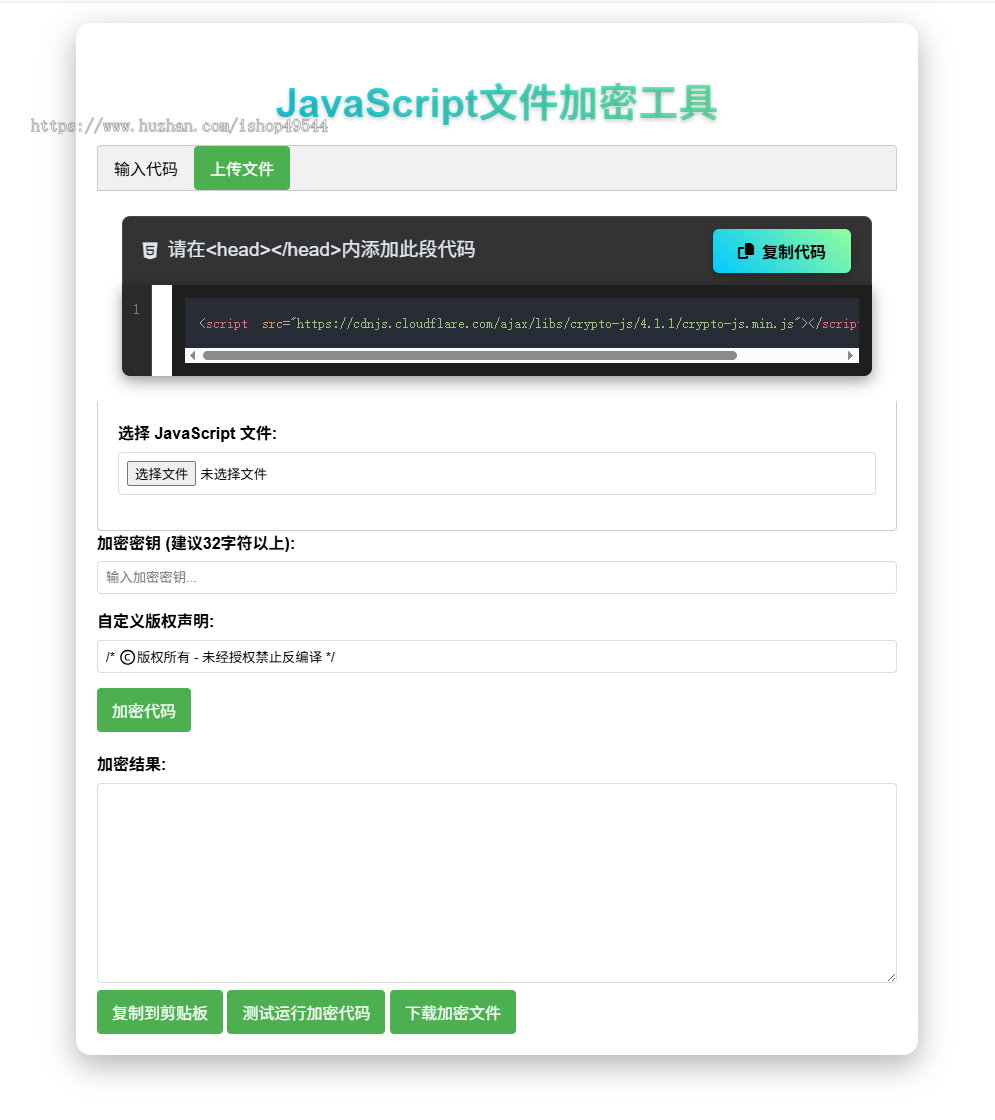Select the 上传文件 tab

241,169
